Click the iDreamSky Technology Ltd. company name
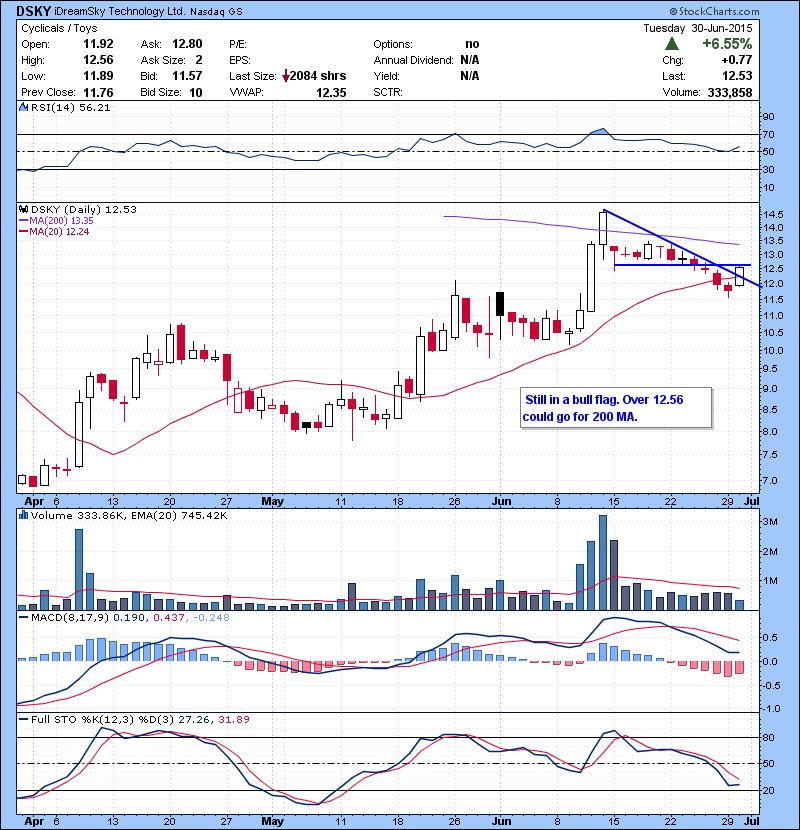 click(x=120, y=11)
